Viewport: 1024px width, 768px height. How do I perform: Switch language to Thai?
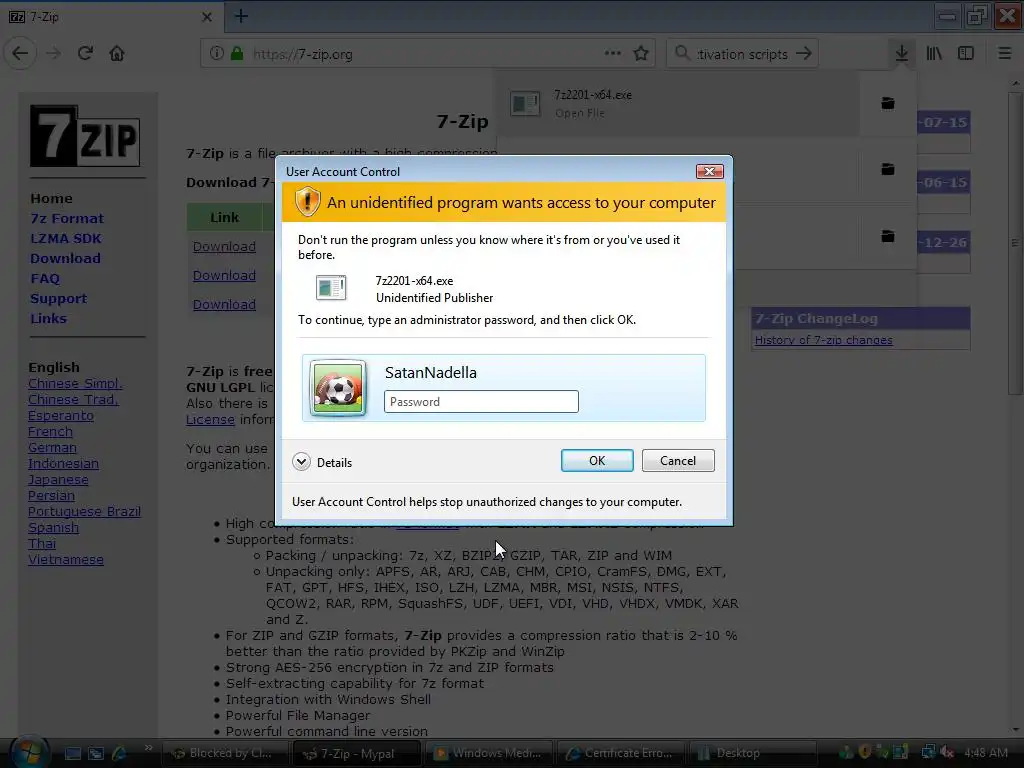pyautogui.click(x=42, y=543)
